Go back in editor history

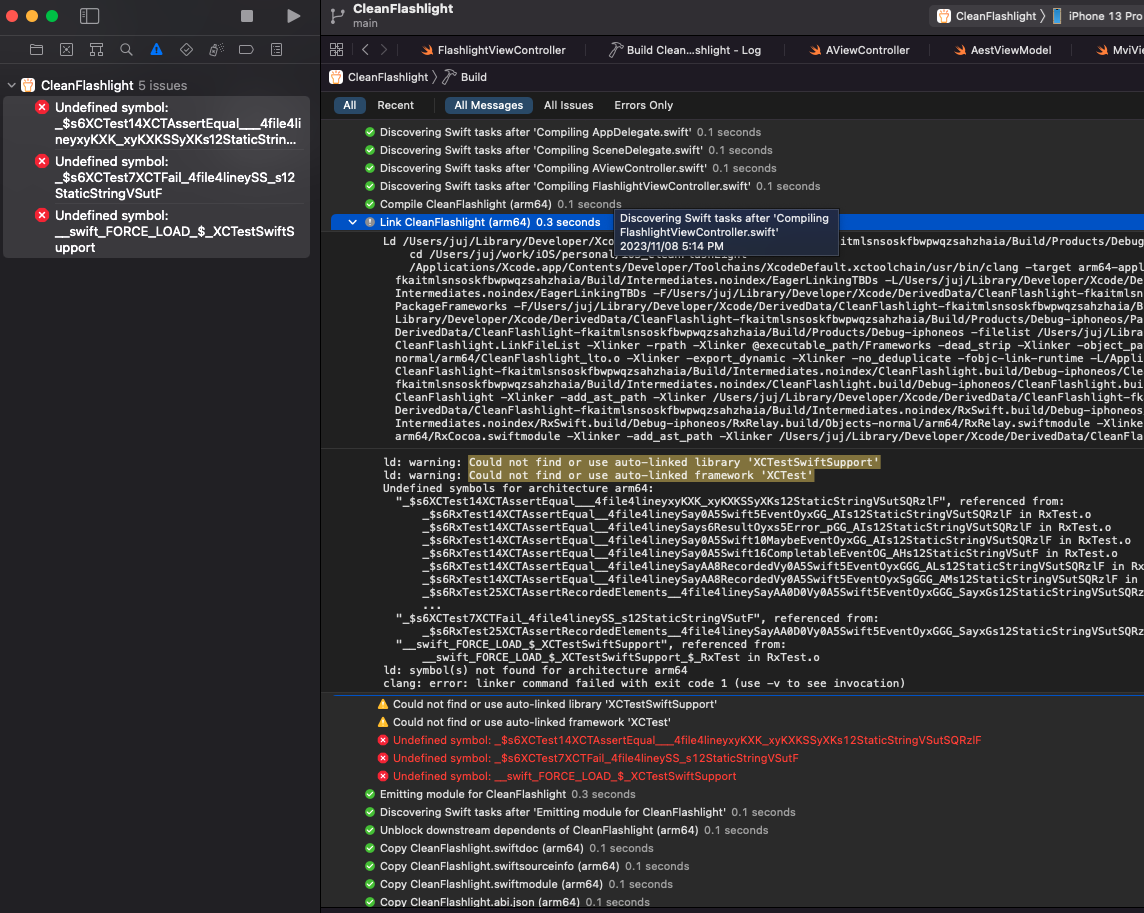pos(365,50)
